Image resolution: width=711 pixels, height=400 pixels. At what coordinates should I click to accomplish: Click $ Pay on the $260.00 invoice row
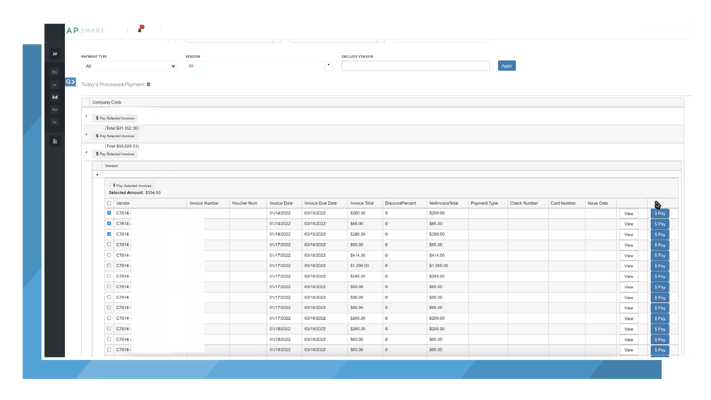[660, 213]
